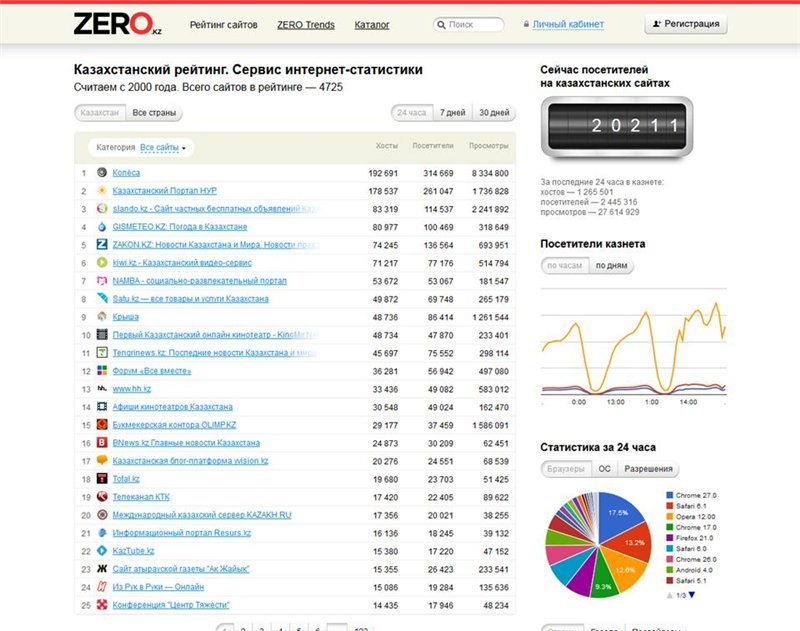The image size is (800, 631).
Task: Open Личный кабинет link
Action: pos(568,24)
